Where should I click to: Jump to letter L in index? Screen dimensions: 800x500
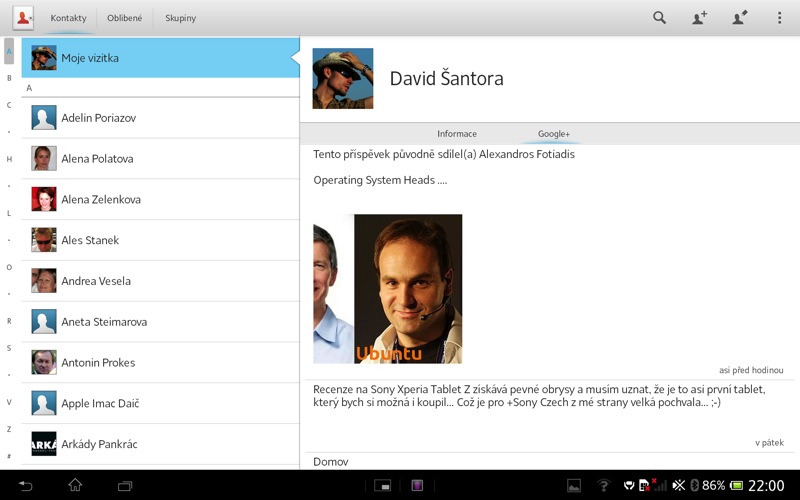coord(9,213)
